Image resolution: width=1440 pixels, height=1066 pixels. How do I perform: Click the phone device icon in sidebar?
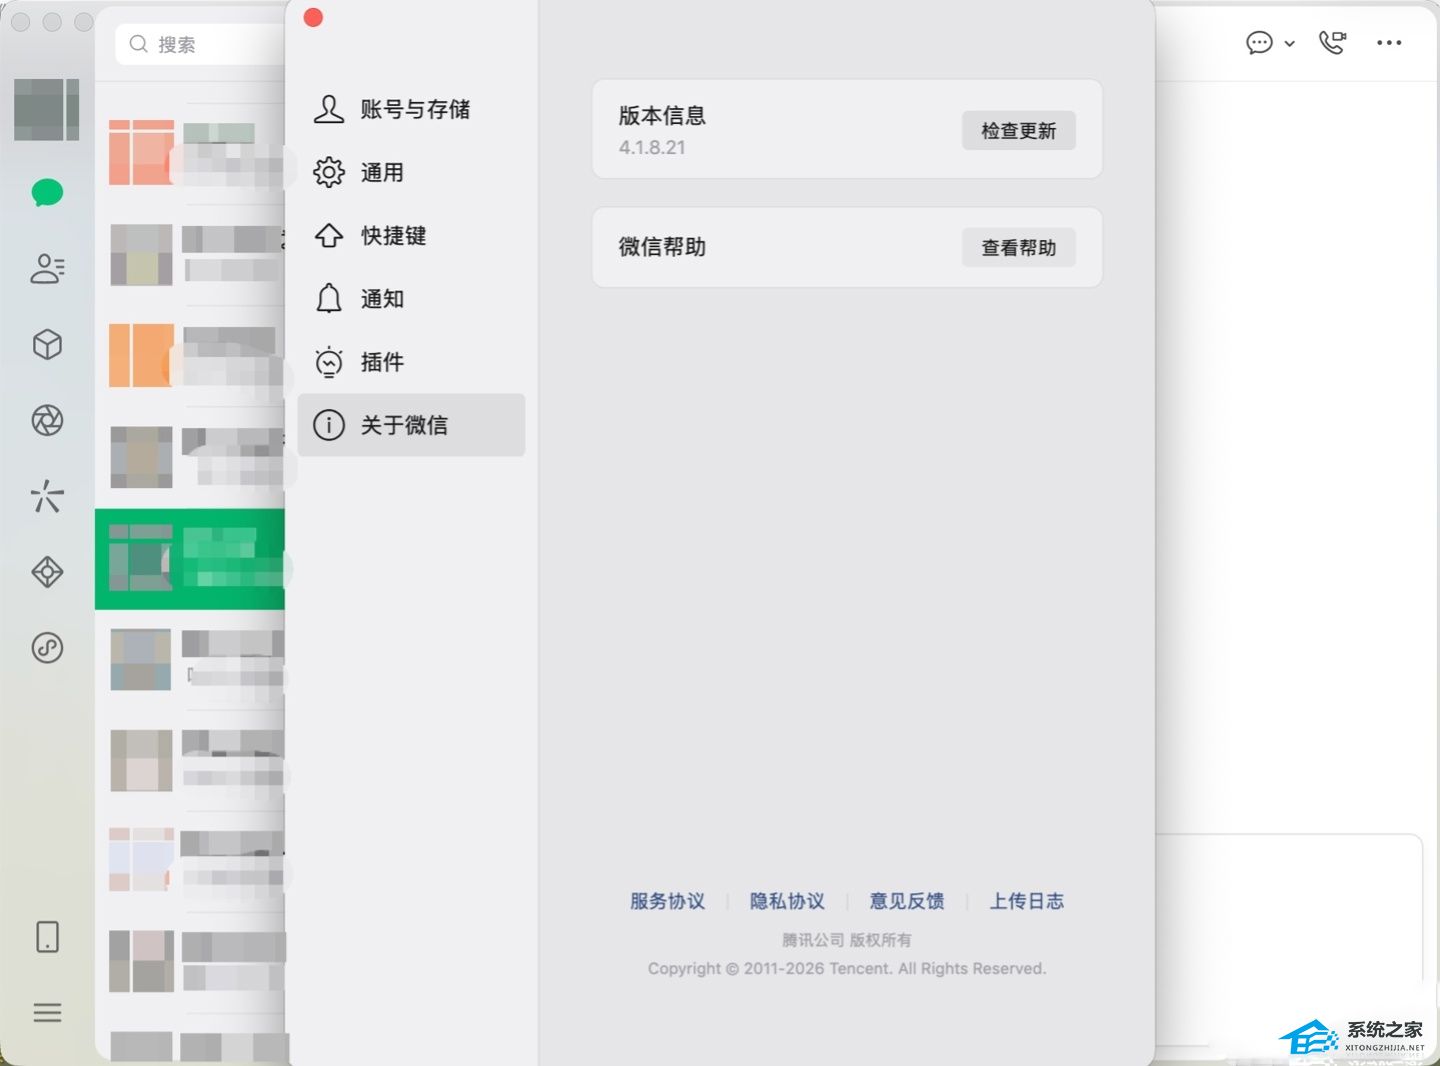[47, 937]
